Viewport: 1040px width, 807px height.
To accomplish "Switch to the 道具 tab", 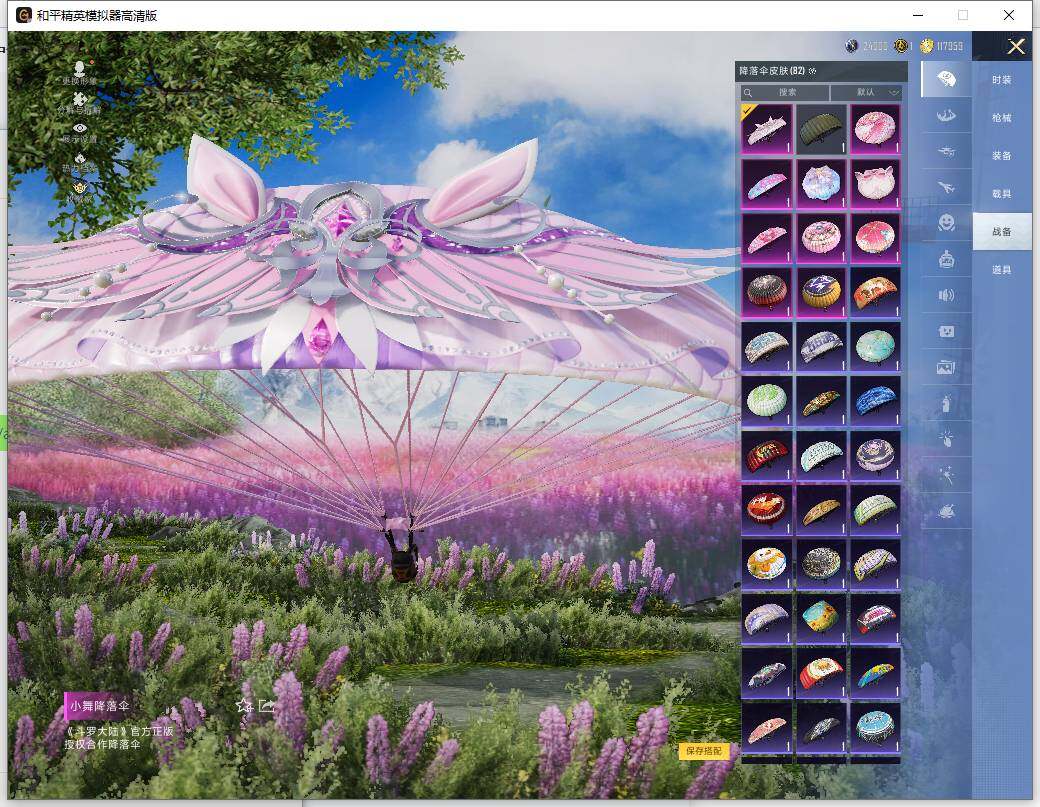I will pos(1002,269).
